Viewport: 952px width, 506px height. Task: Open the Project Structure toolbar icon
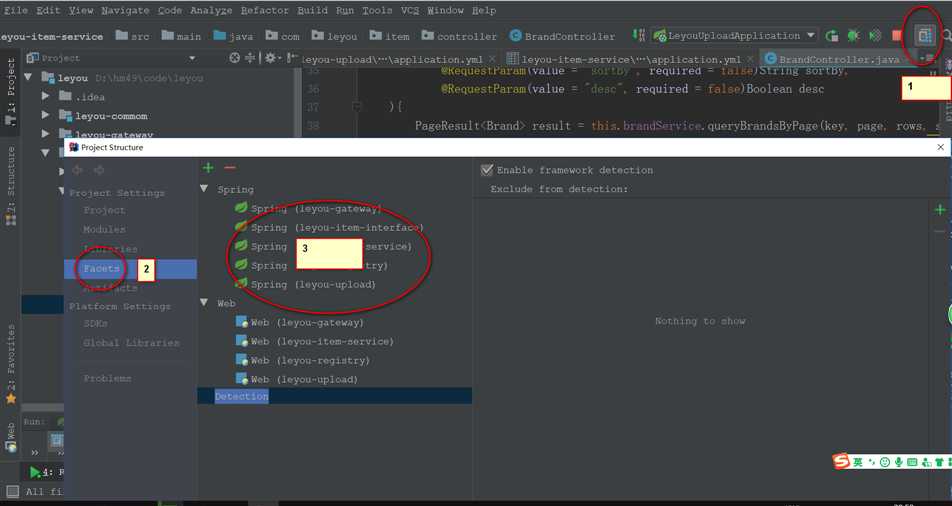(924, 35)
